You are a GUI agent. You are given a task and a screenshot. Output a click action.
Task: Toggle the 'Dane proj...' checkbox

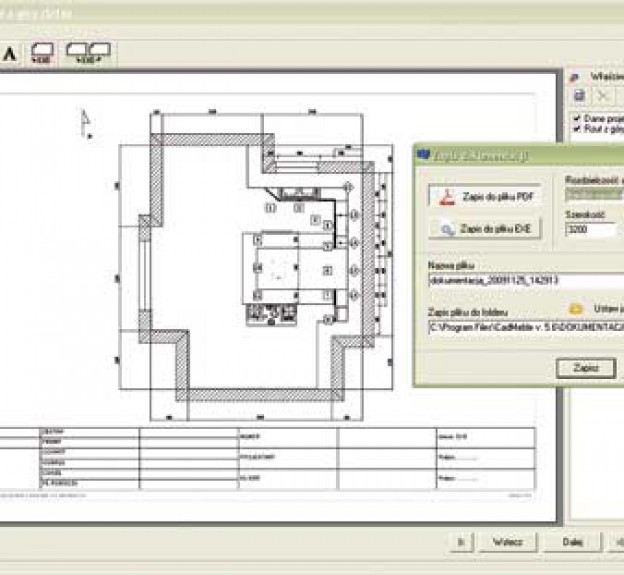tap(575, 115)
